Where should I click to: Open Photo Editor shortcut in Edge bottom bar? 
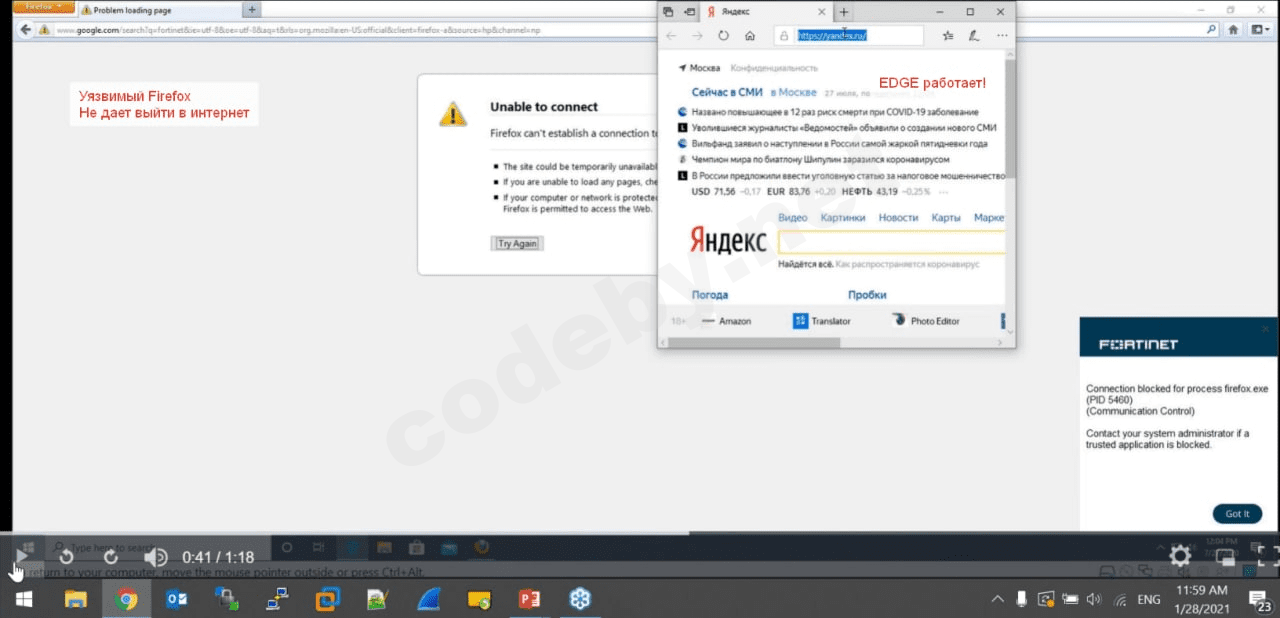(926, 321)
